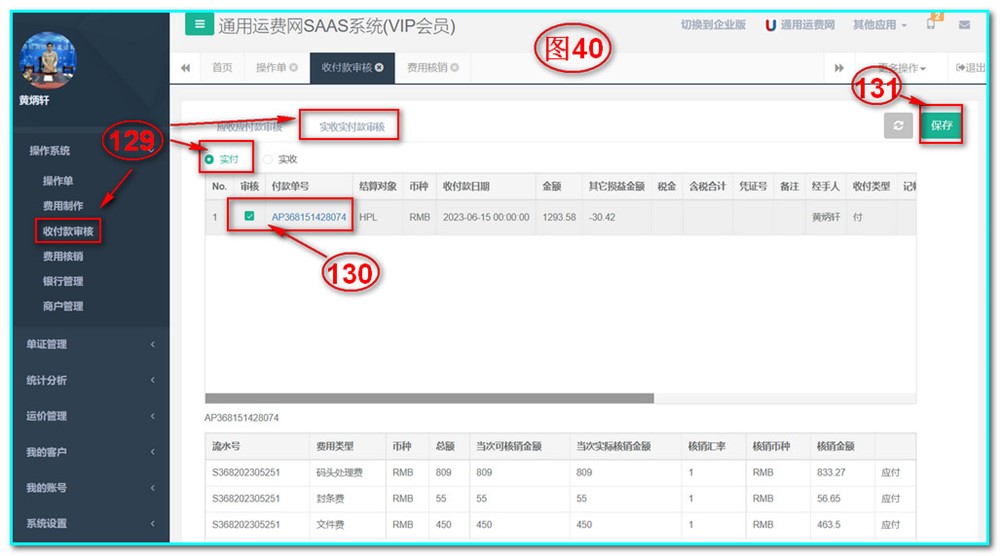Select the 实付 radio button
The image size is (1000, 556).
(209, 159)
